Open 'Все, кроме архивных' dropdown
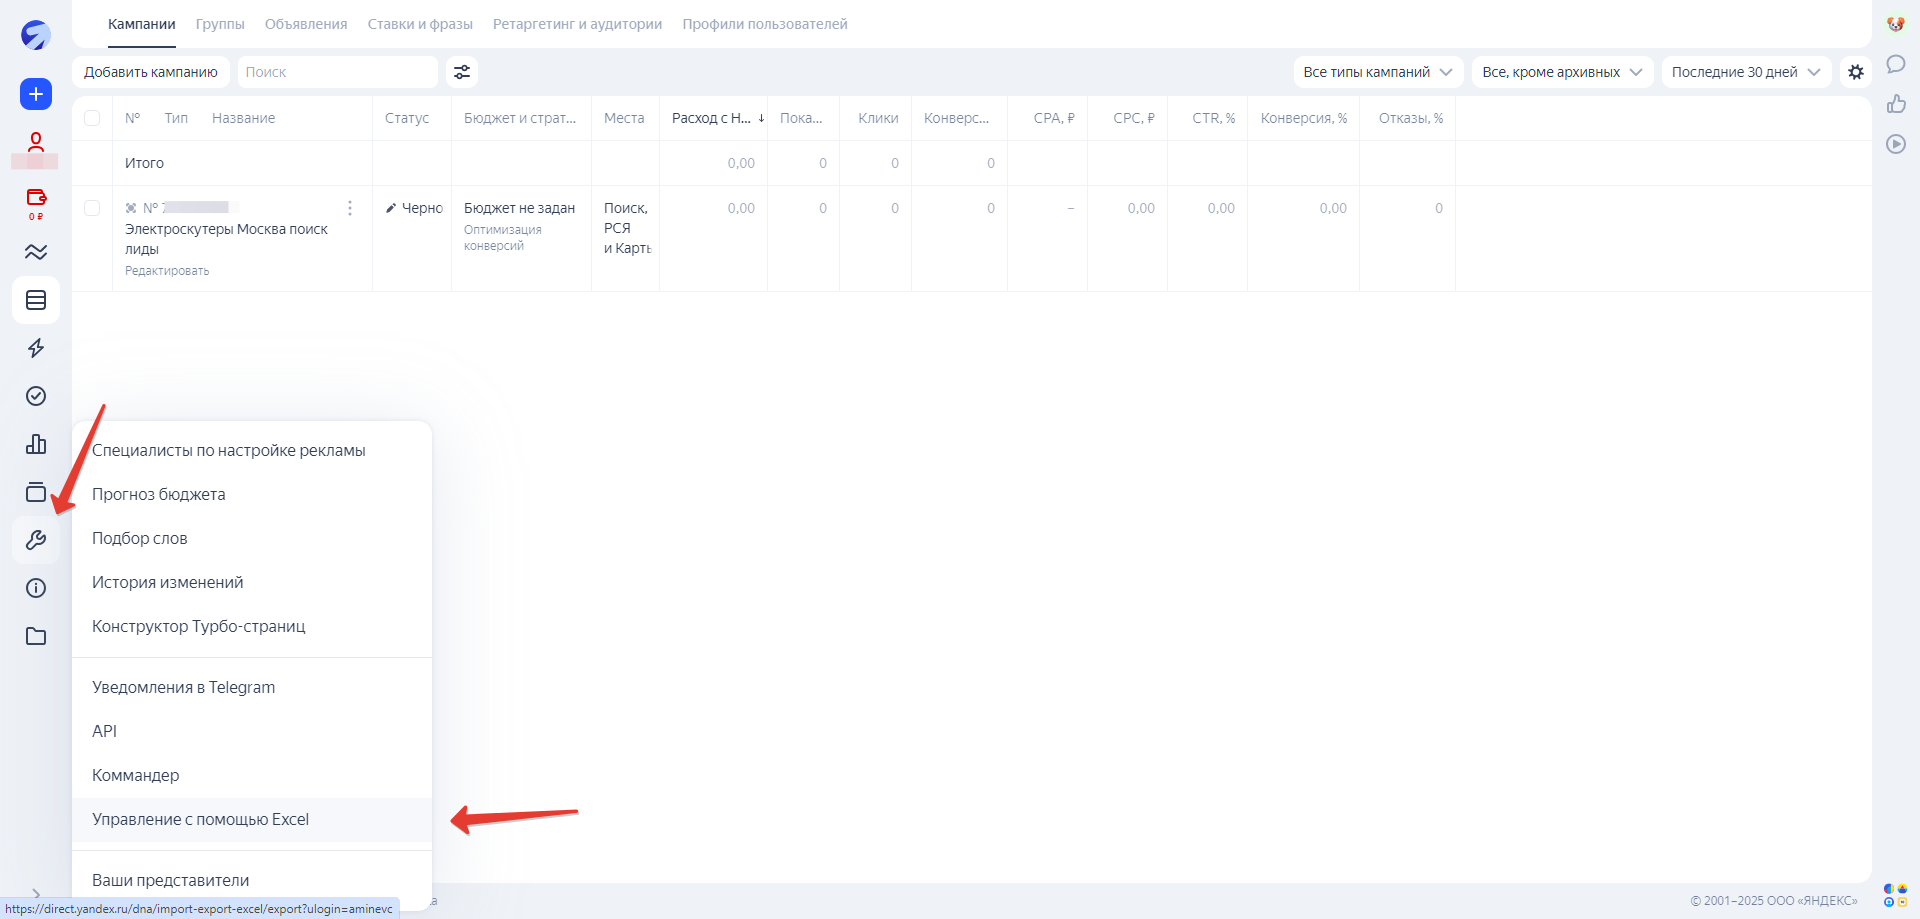 [x=1562, y=72]
